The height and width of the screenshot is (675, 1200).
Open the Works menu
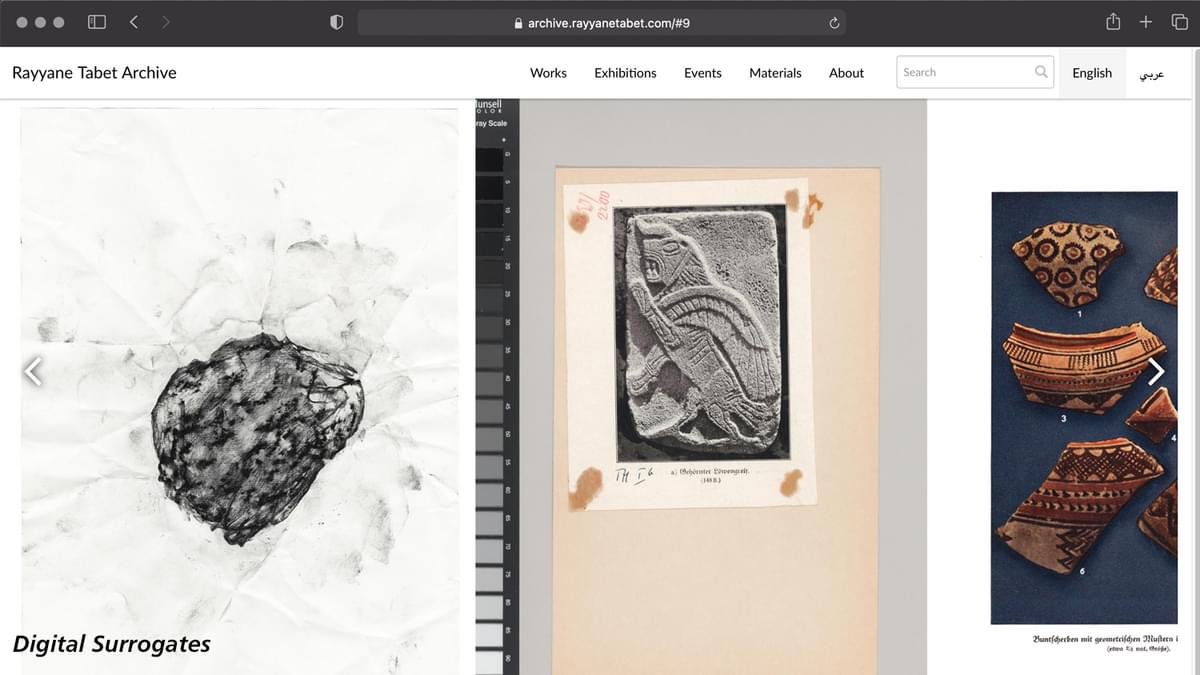pos(548,73)
